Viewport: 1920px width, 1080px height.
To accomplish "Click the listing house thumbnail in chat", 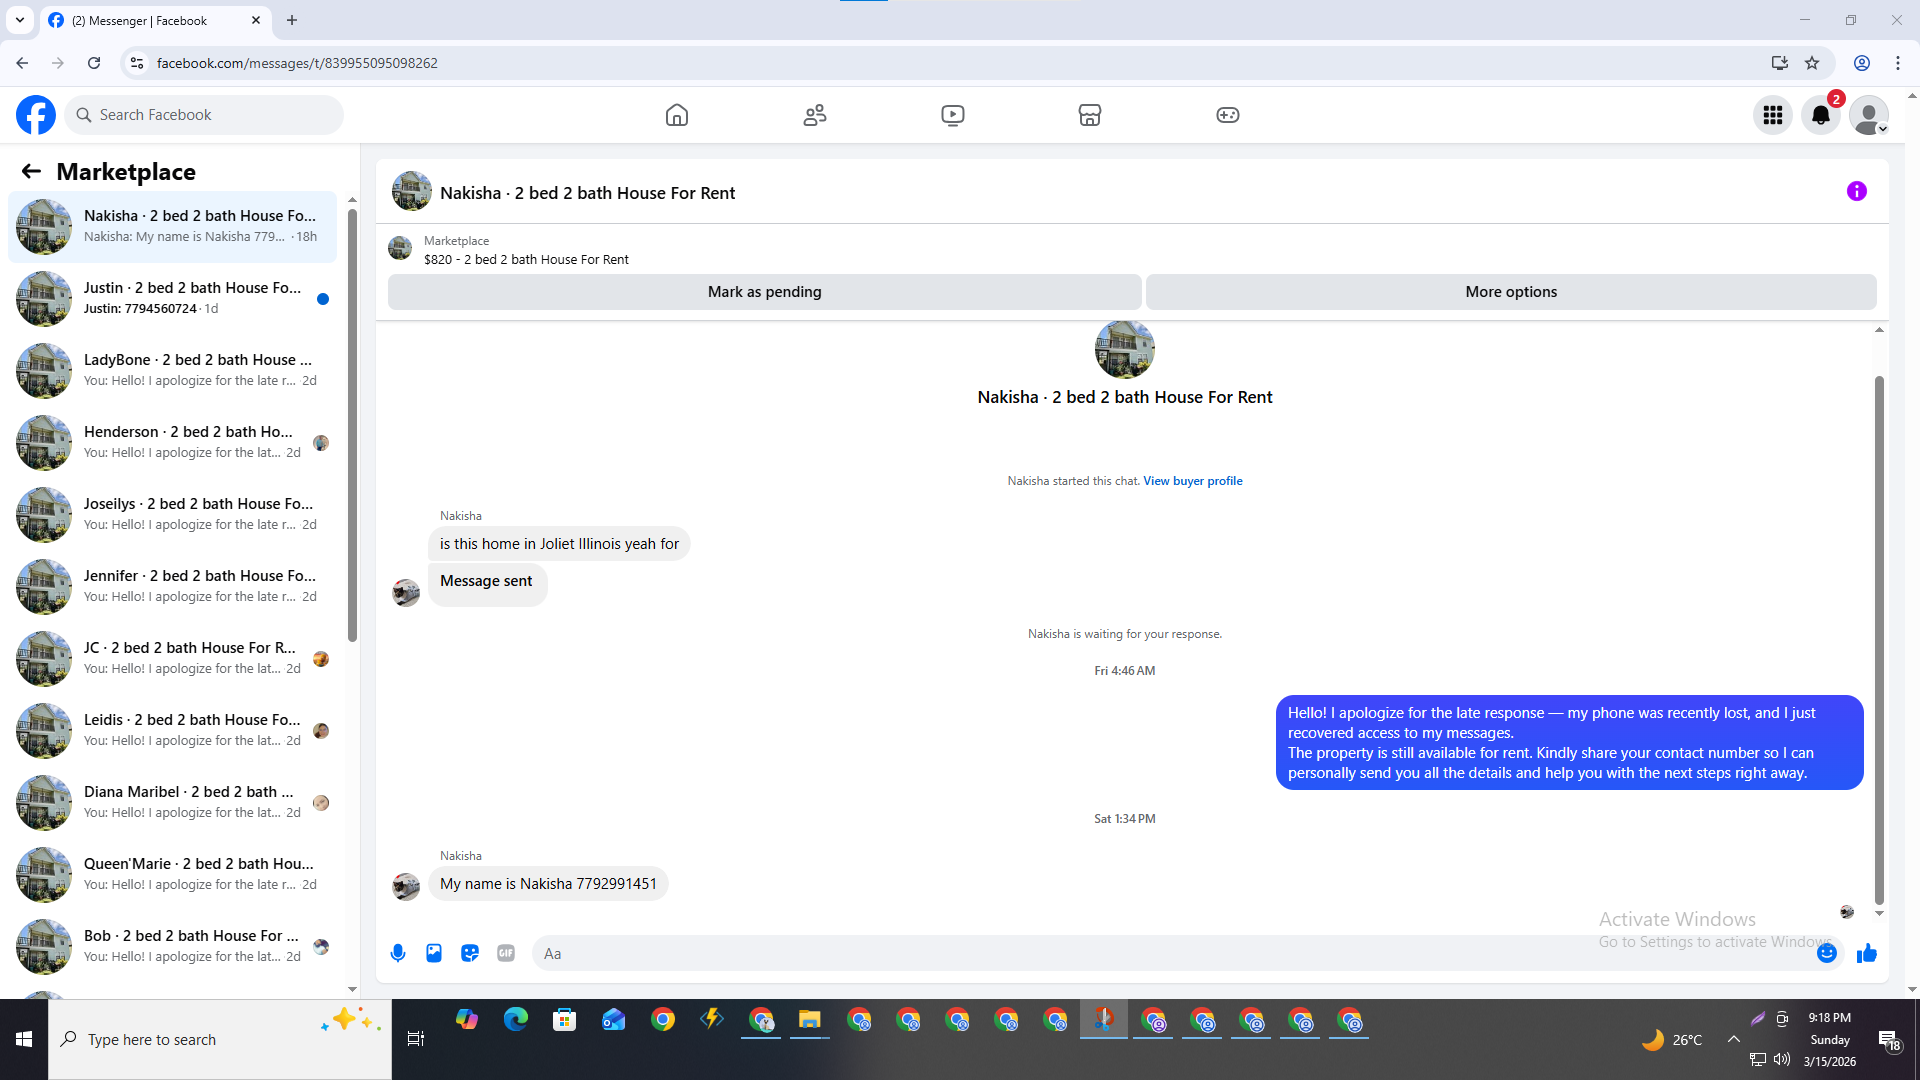I will point(1125,349).
